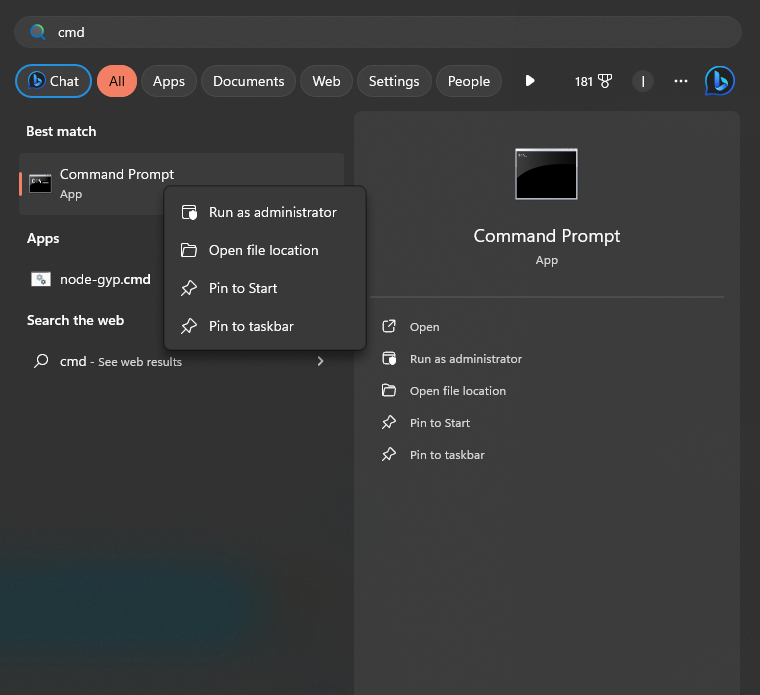The width and height of the screenshot is (760, 695).
Task: Open the three-dot options menu
Action: [x=681, y=81]
